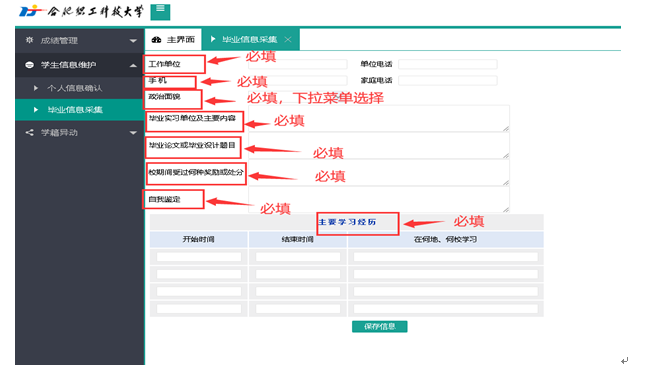Click the 单位电话 input field
The width and height of the screenshot is (655, 378).
click(448, 64)
